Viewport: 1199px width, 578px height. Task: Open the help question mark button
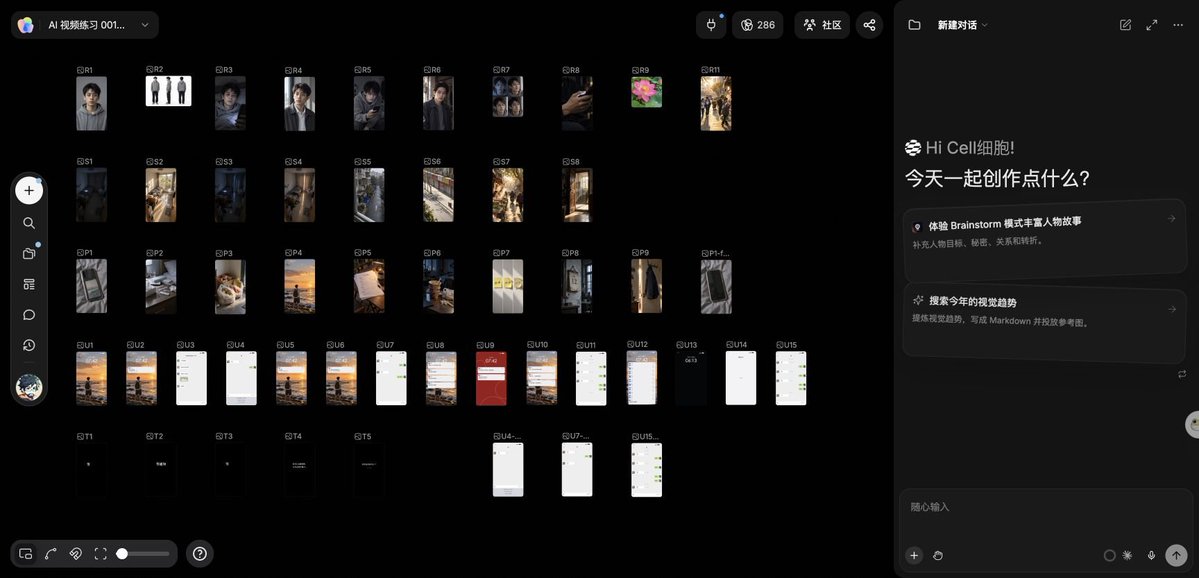[200, 554]
